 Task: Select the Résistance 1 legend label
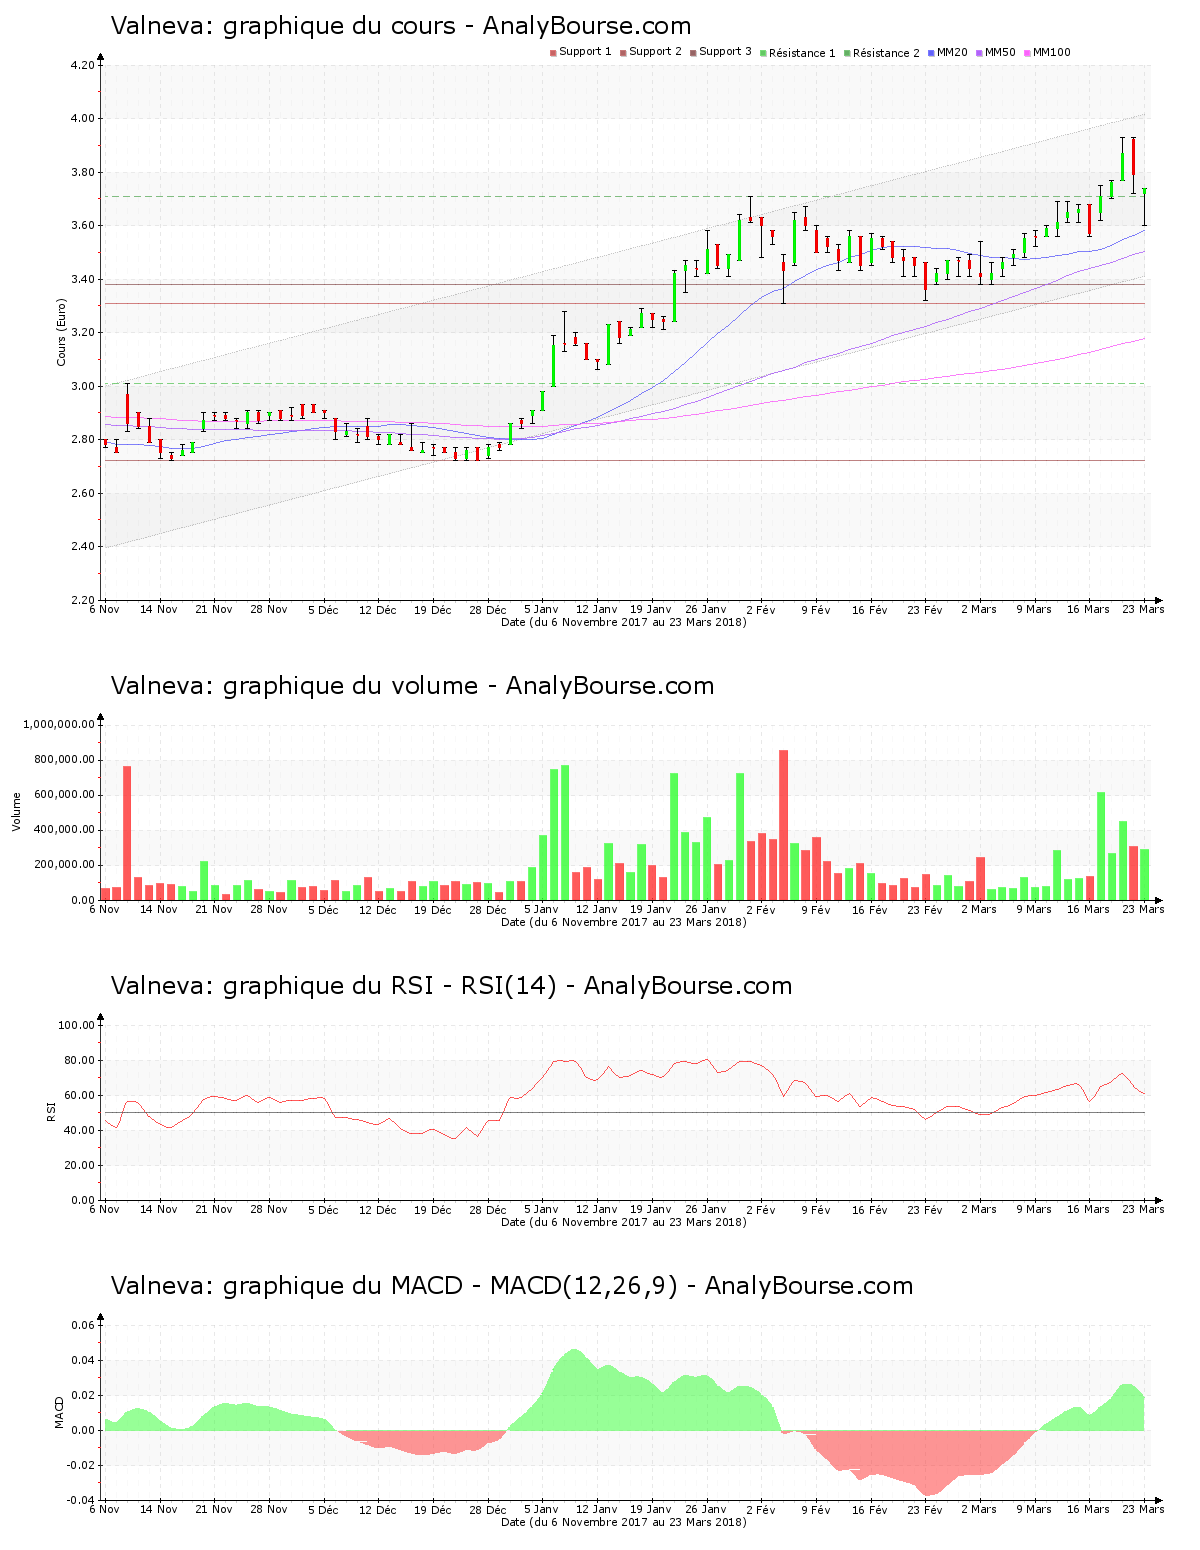(x=802, y=53)
